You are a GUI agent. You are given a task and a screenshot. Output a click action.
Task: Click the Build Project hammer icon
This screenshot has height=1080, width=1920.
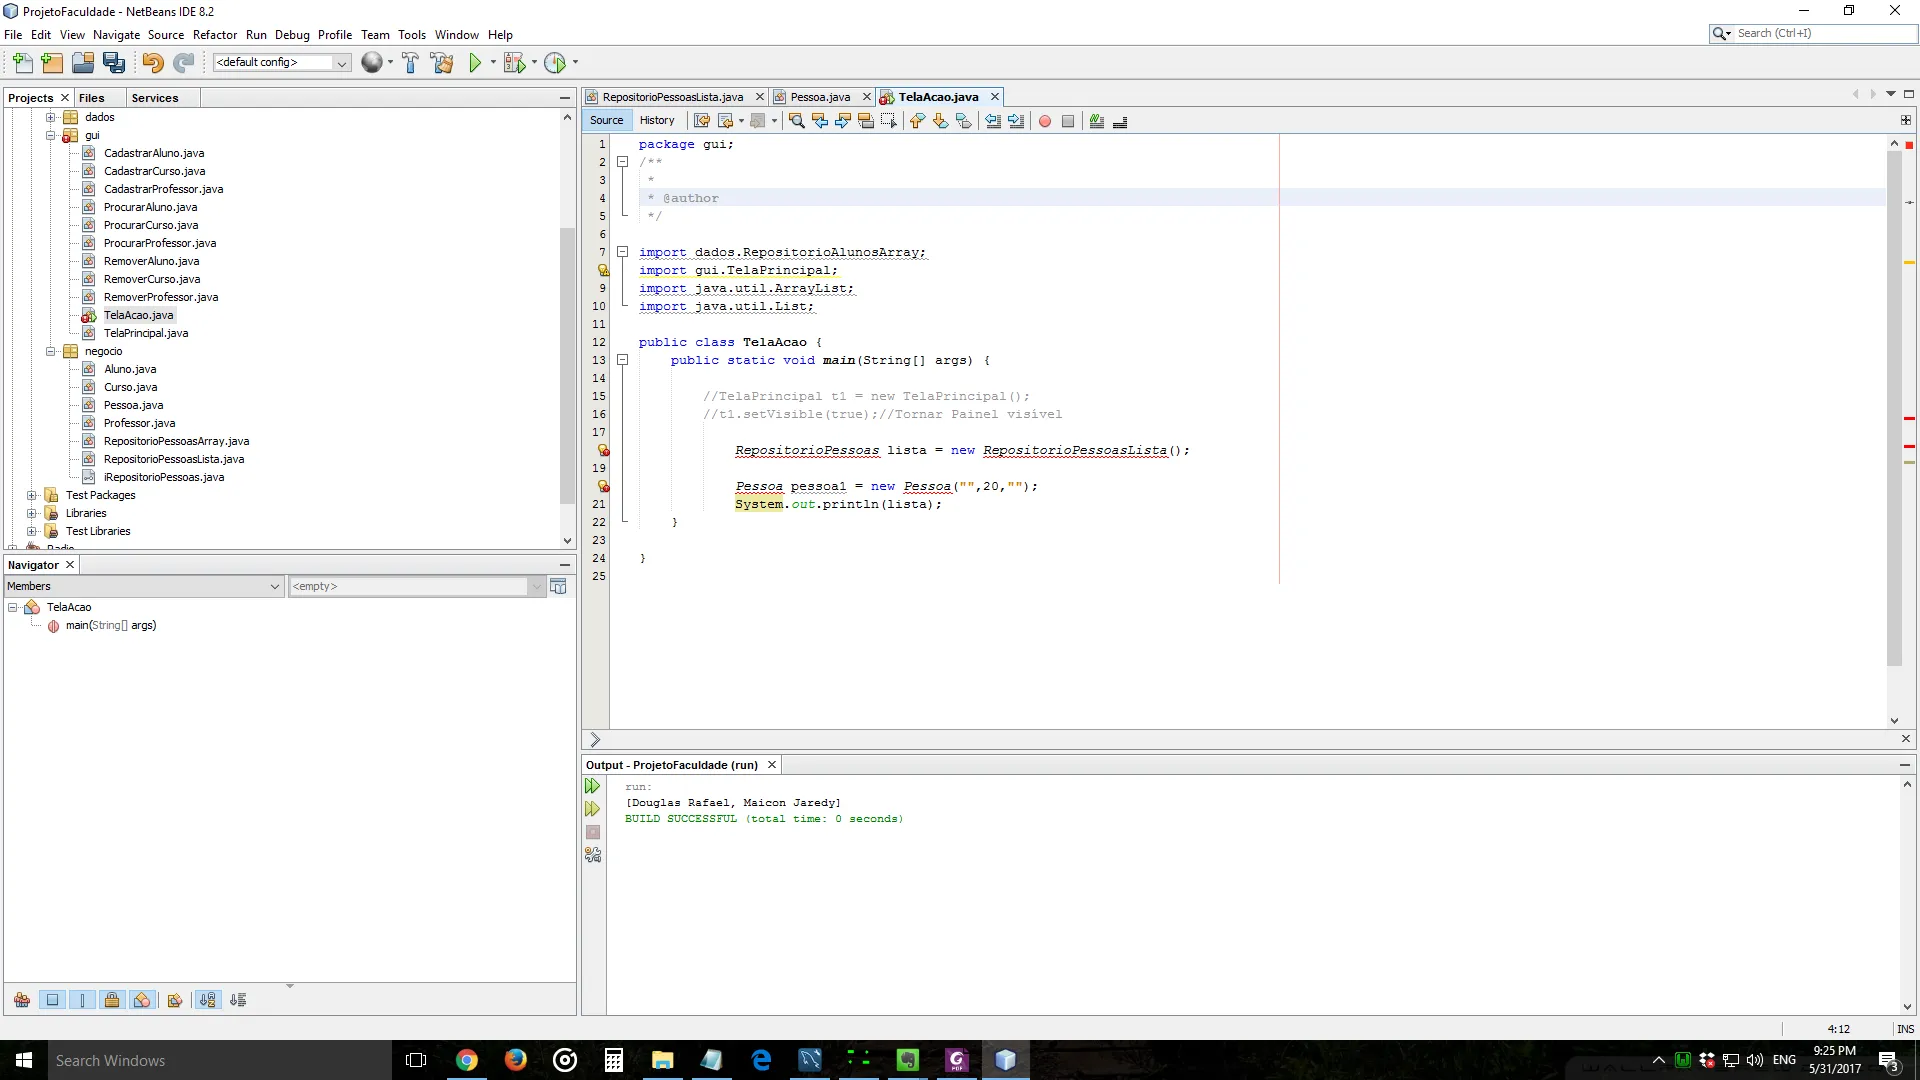[410, 63]
